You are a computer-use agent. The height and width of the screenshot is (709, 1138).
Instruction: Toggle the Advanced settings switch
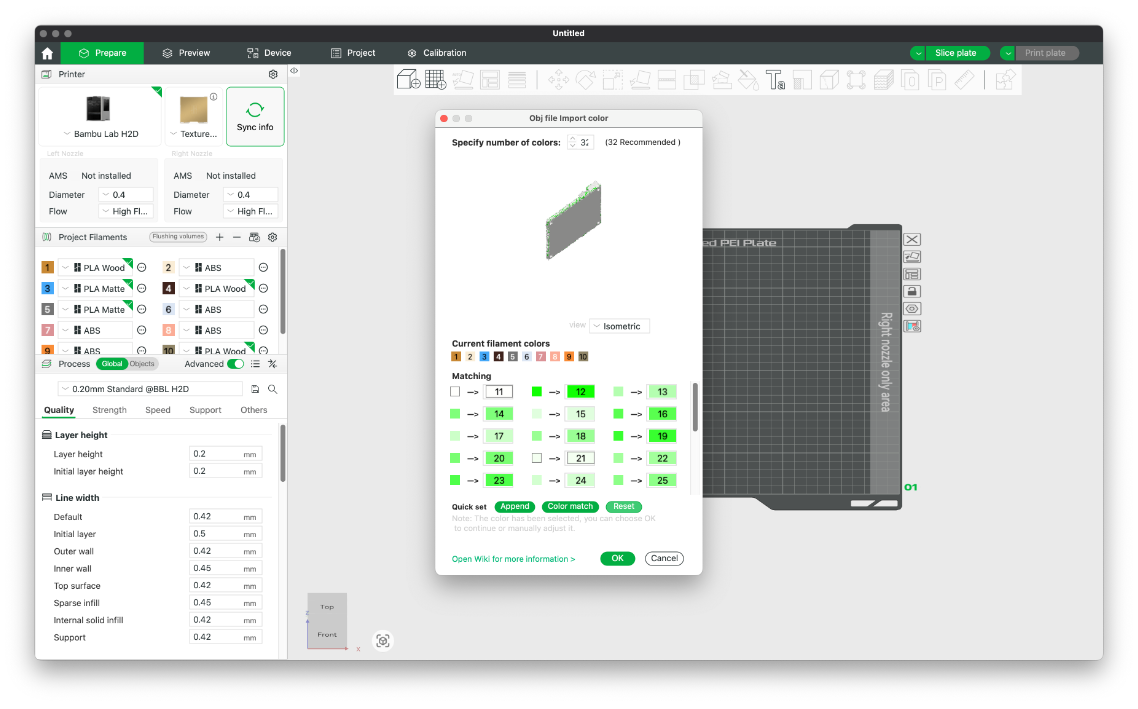tap(235, 364)
